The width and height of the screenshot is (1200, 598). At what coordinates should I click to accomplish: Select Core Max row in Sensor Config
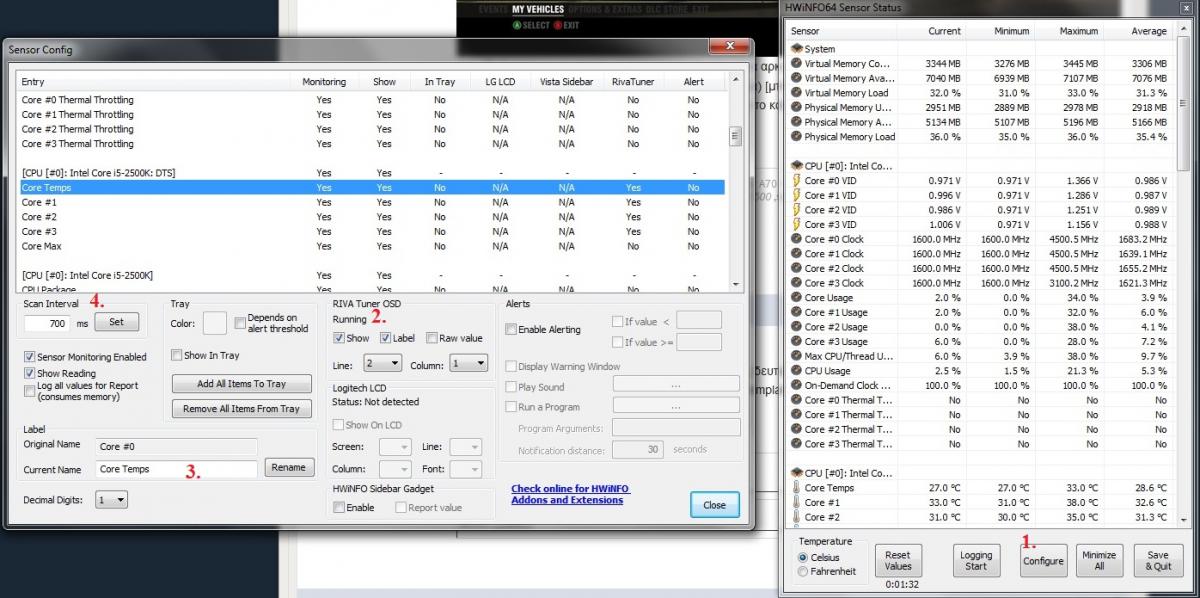(x=371, y=246)
